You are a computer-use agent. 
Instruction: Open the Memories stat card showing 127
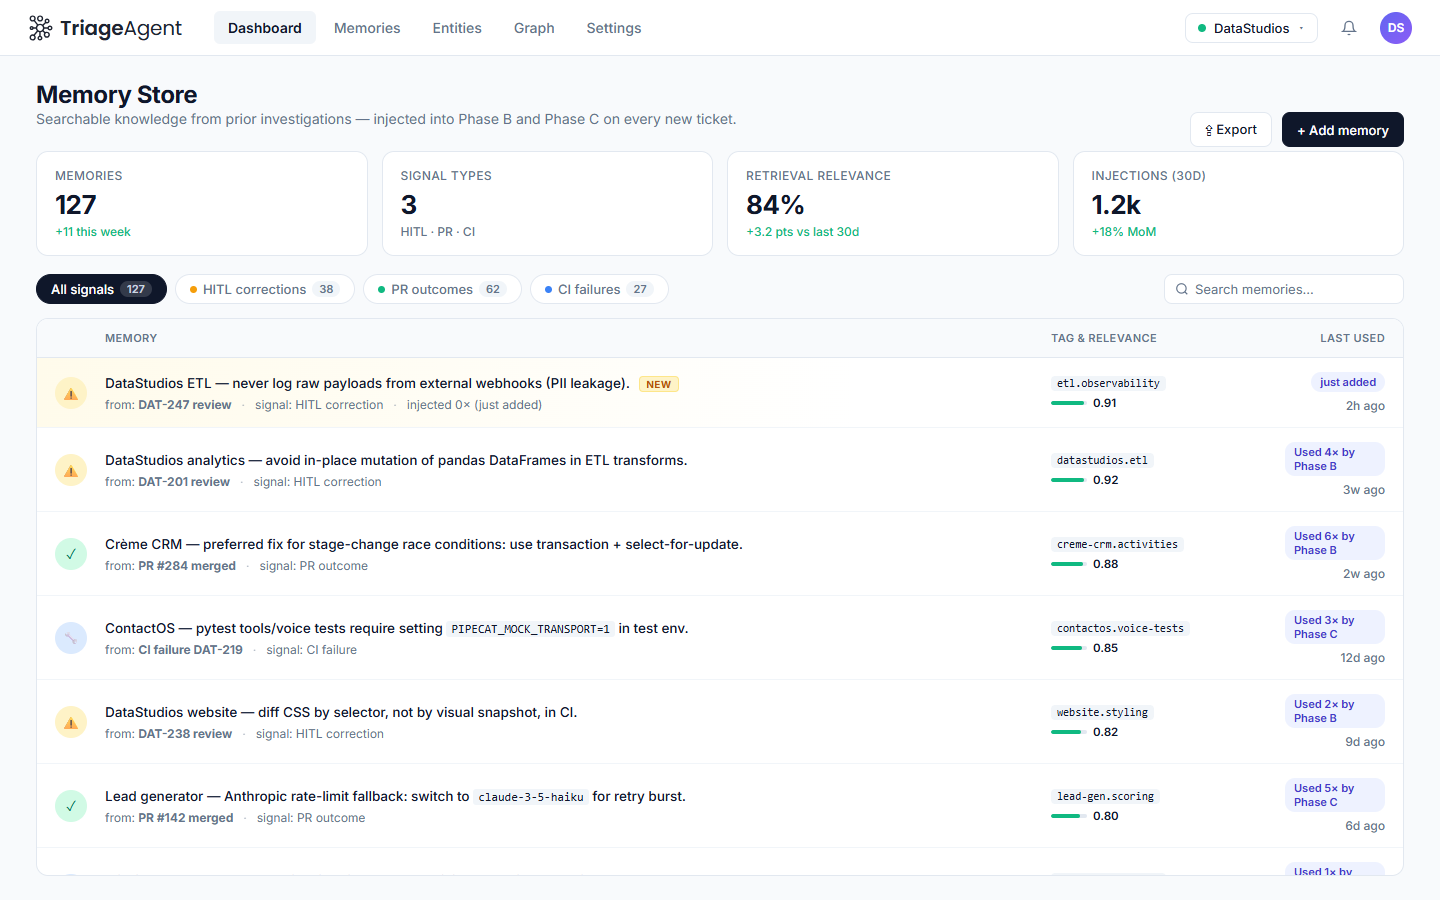(202, 203)
